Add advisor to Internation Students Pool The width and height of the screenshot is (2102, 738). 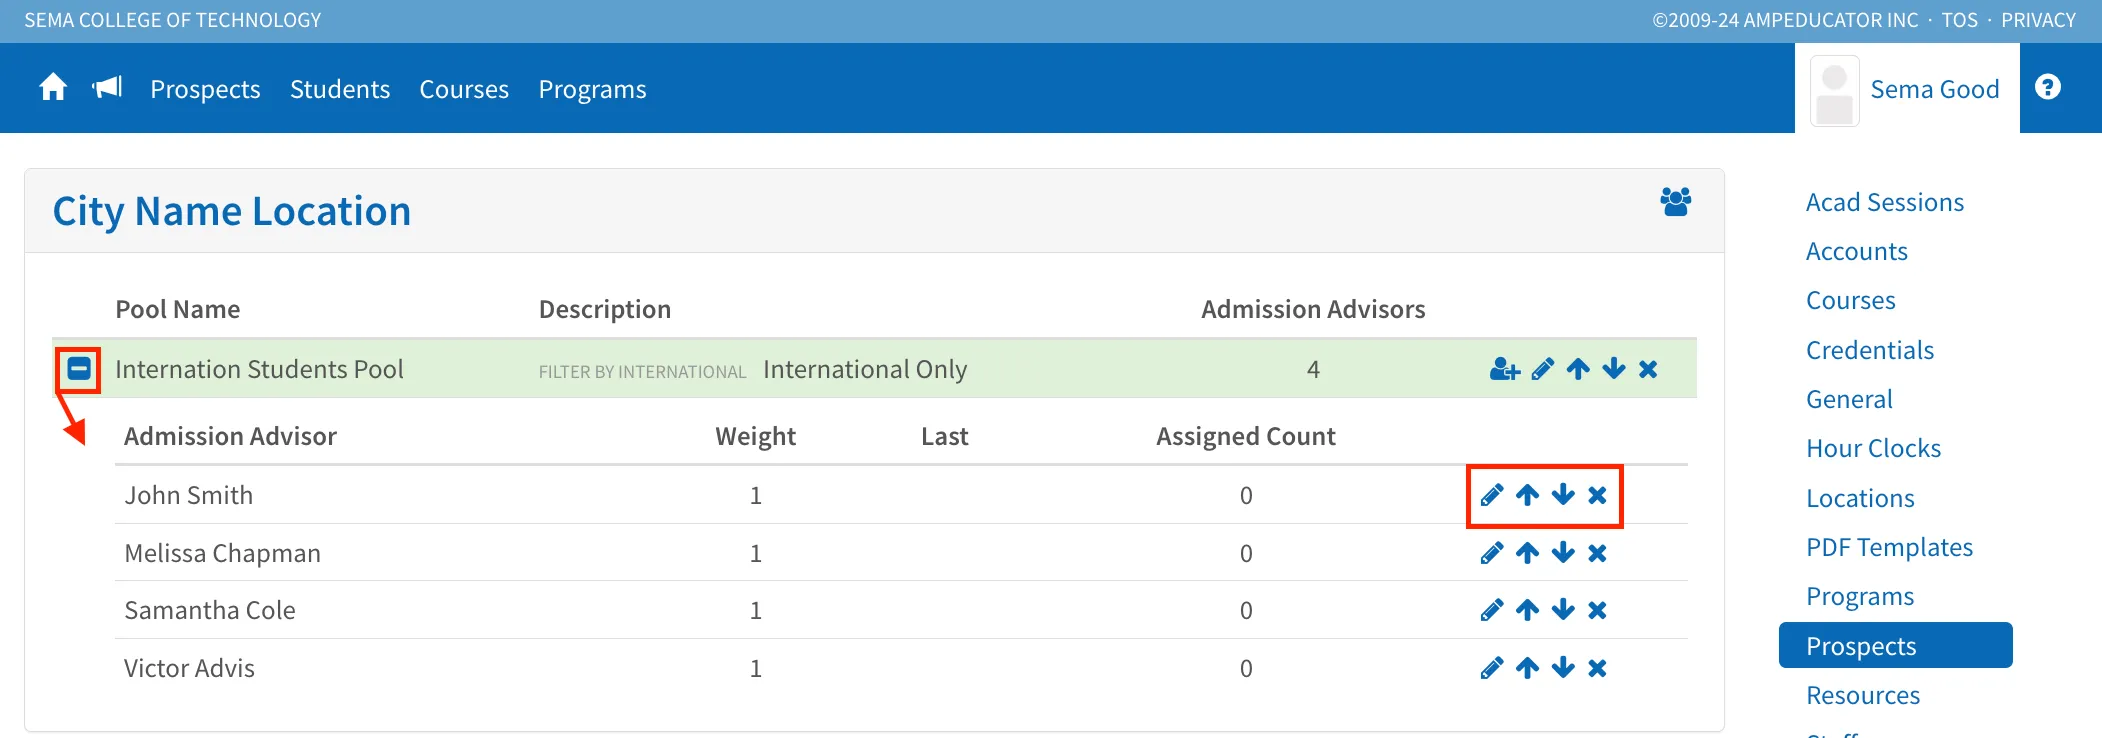pos(1504,370)
